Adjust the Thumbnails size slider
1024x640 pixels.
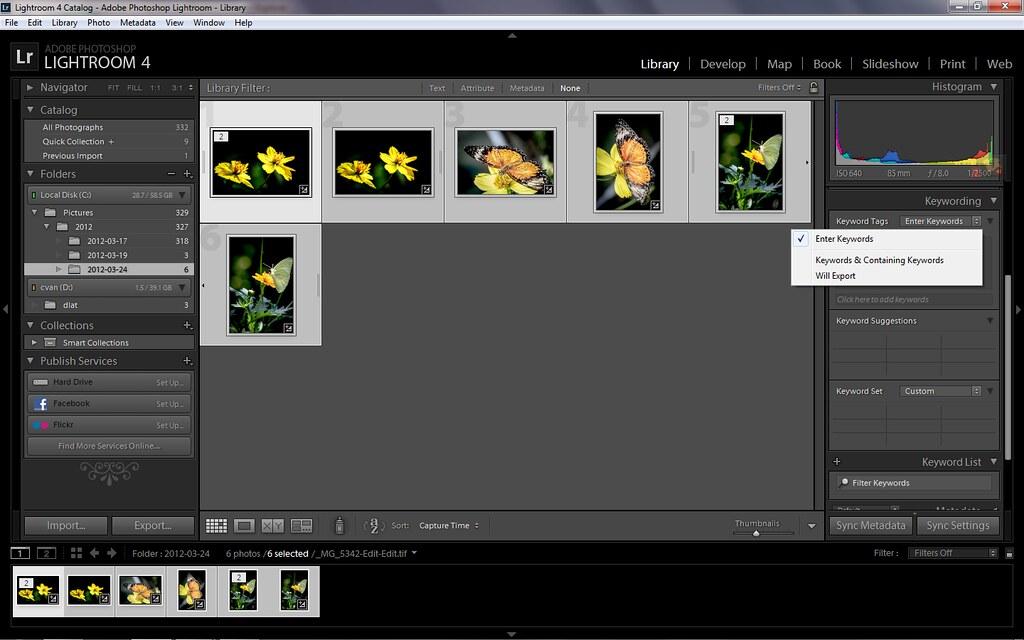tap(756, 533)
